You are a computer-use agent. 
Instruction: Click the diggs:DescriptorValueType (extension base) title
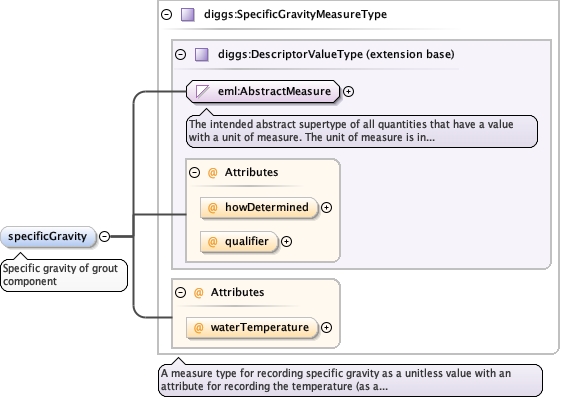(336, 54)
